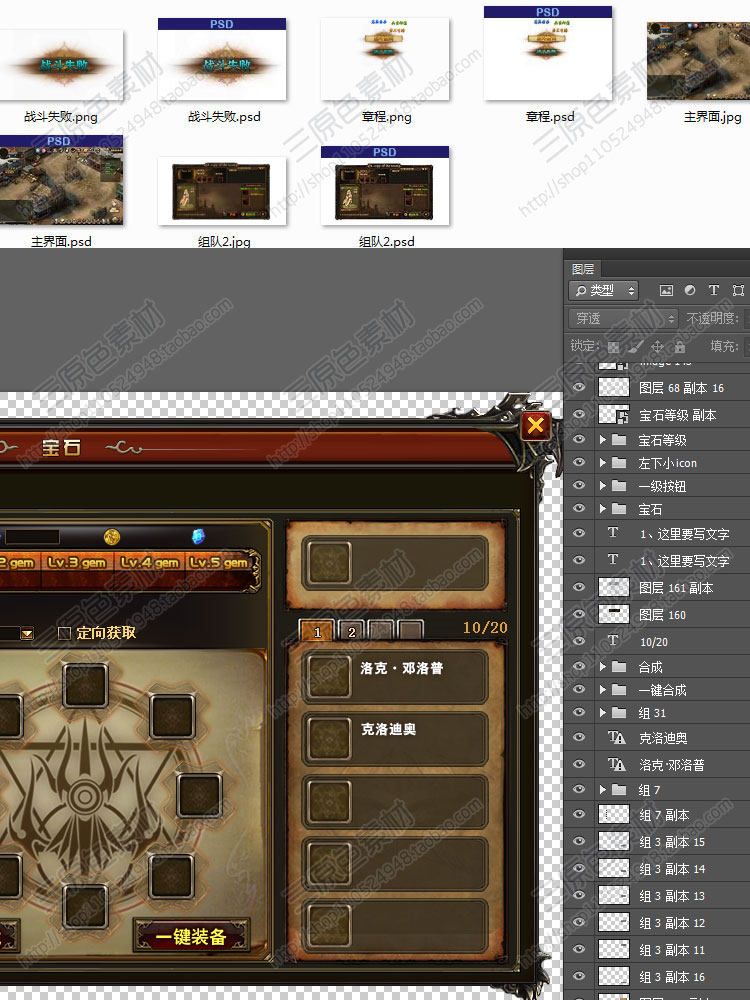
Task: Hide the 图层 160 layer
Action: click(579, 614)
